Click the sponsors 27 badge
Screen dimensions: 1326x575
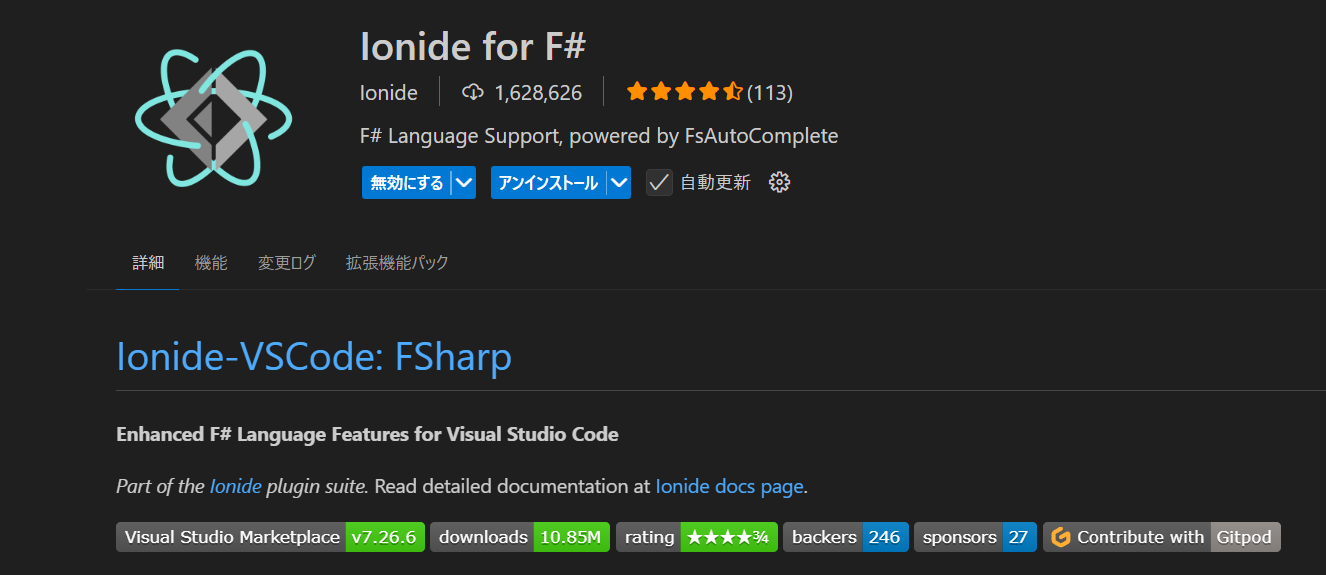click(976, 537)
